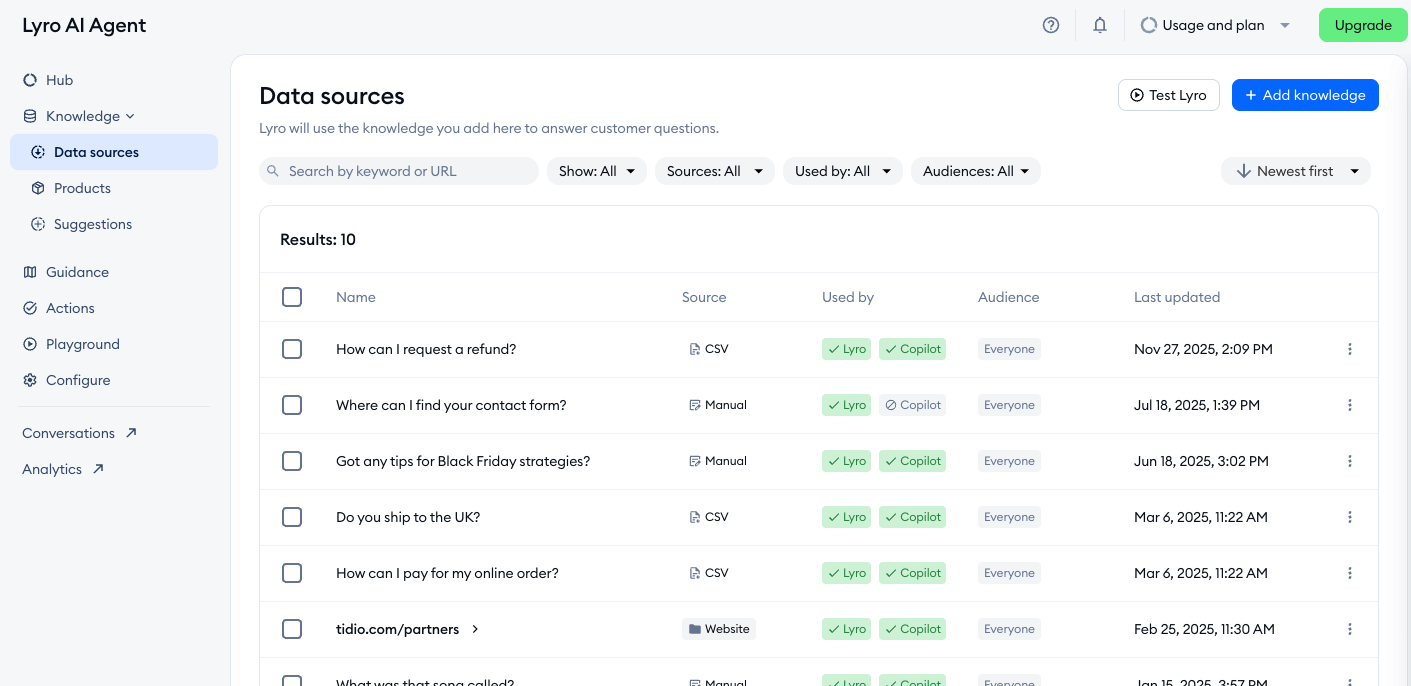Open the Suggestions section
This screenshot has height=686, width=1411.
click(x=94, y=224)
